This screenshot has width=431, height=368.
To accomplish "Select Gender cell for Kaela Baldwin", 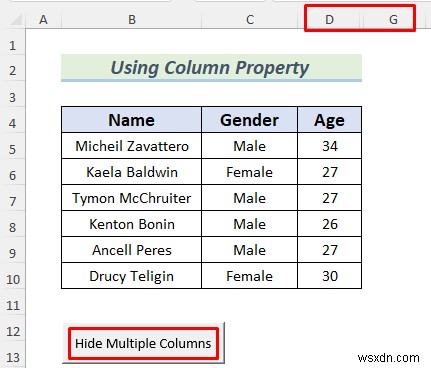I will pyautogui.click(x=249, y=172).
